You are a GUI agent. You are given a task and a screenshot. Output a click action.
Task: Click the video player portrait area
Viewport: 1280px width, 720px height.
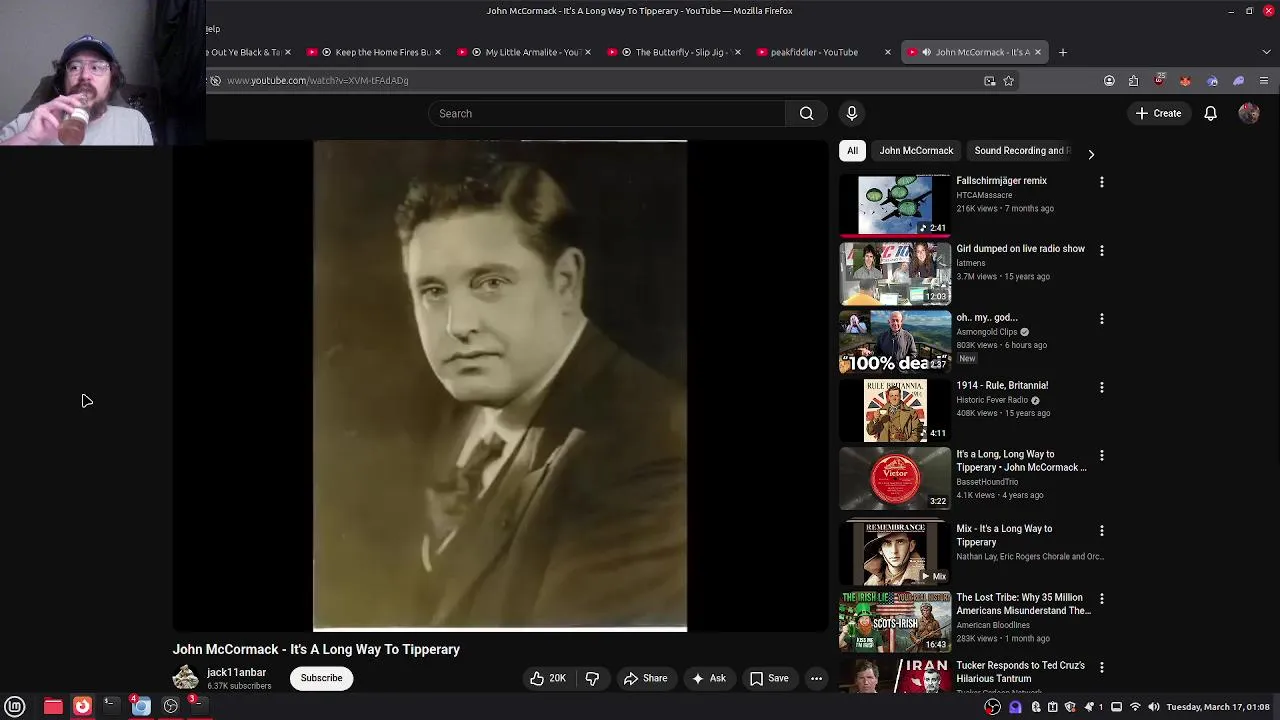coord(500,386)
